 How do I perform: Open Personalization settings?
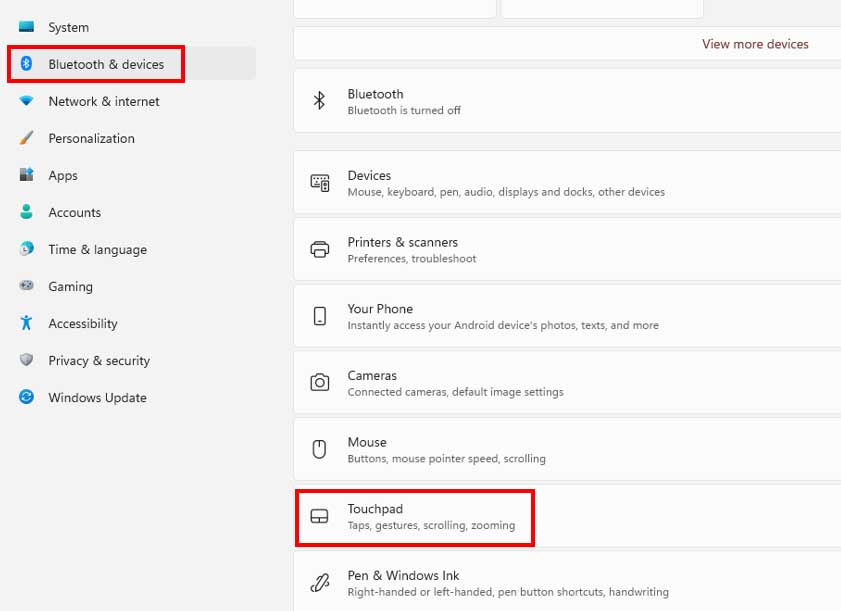(x=91, y=138)
